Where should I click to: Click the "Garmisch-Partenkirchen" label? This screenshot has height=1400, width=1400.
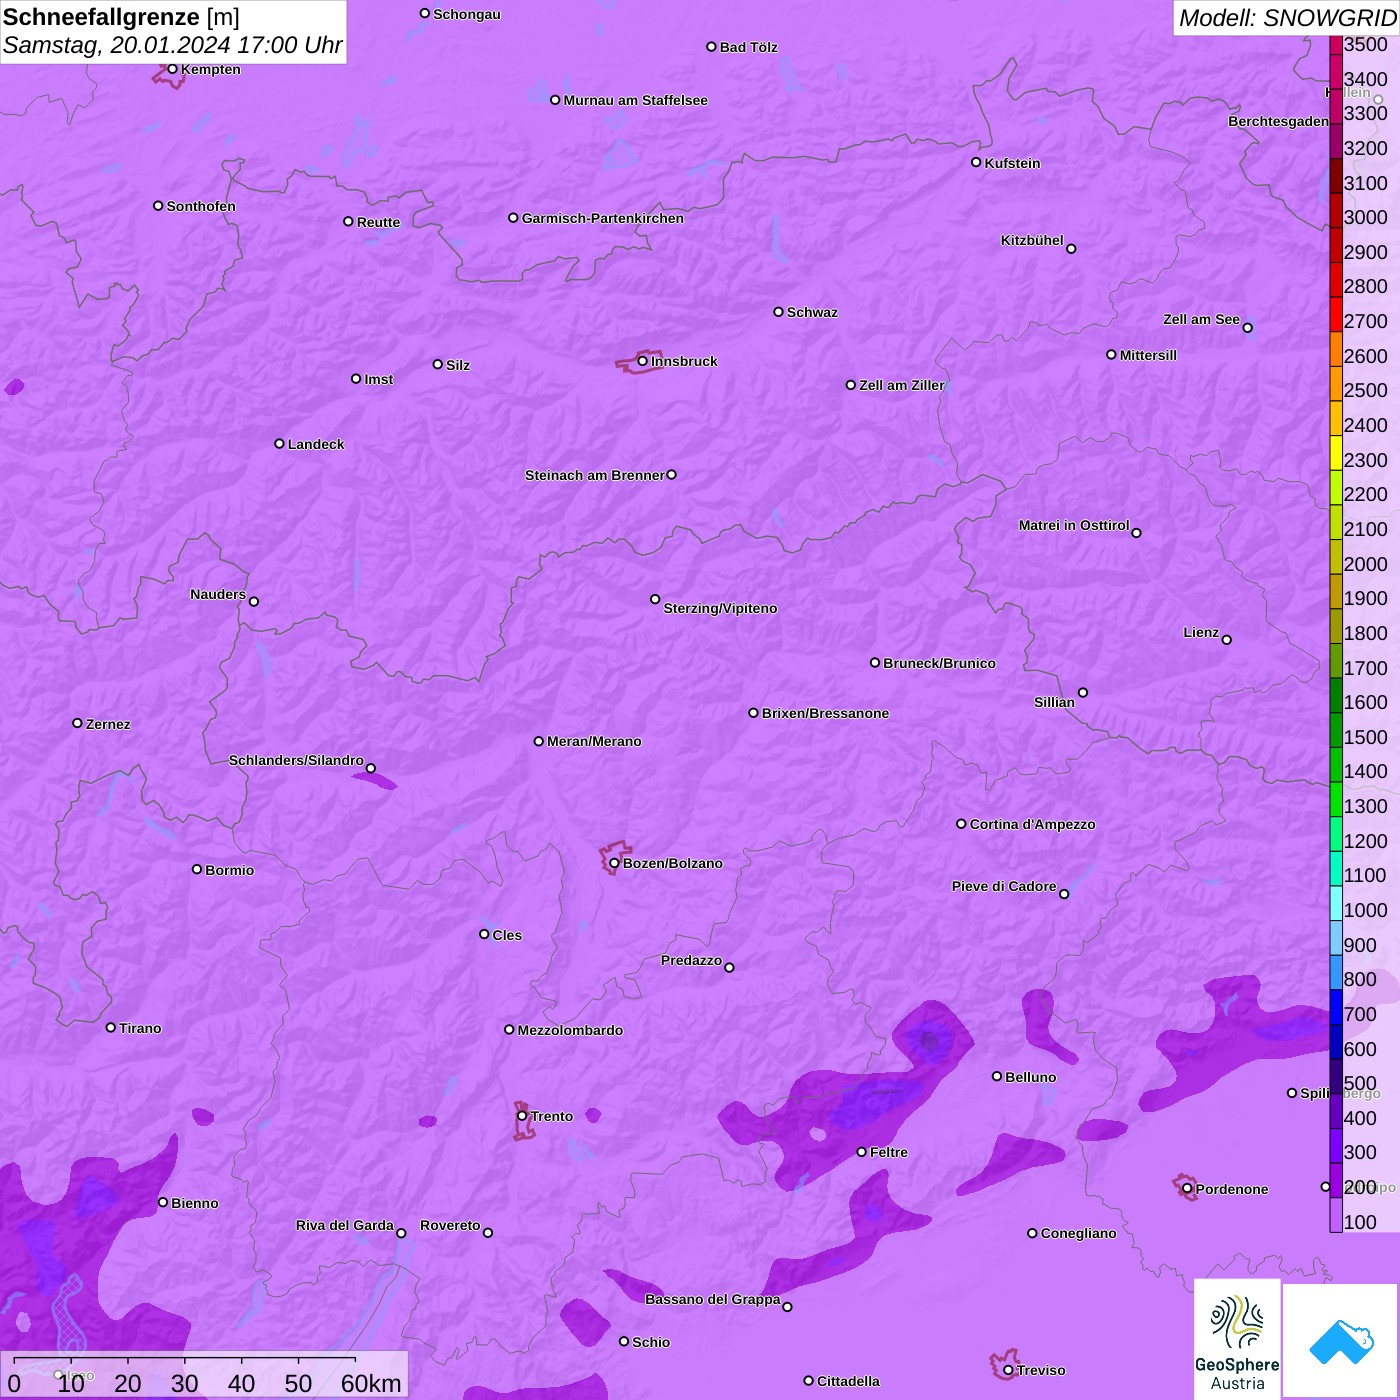pyautogui.click(x=603, y=218)
